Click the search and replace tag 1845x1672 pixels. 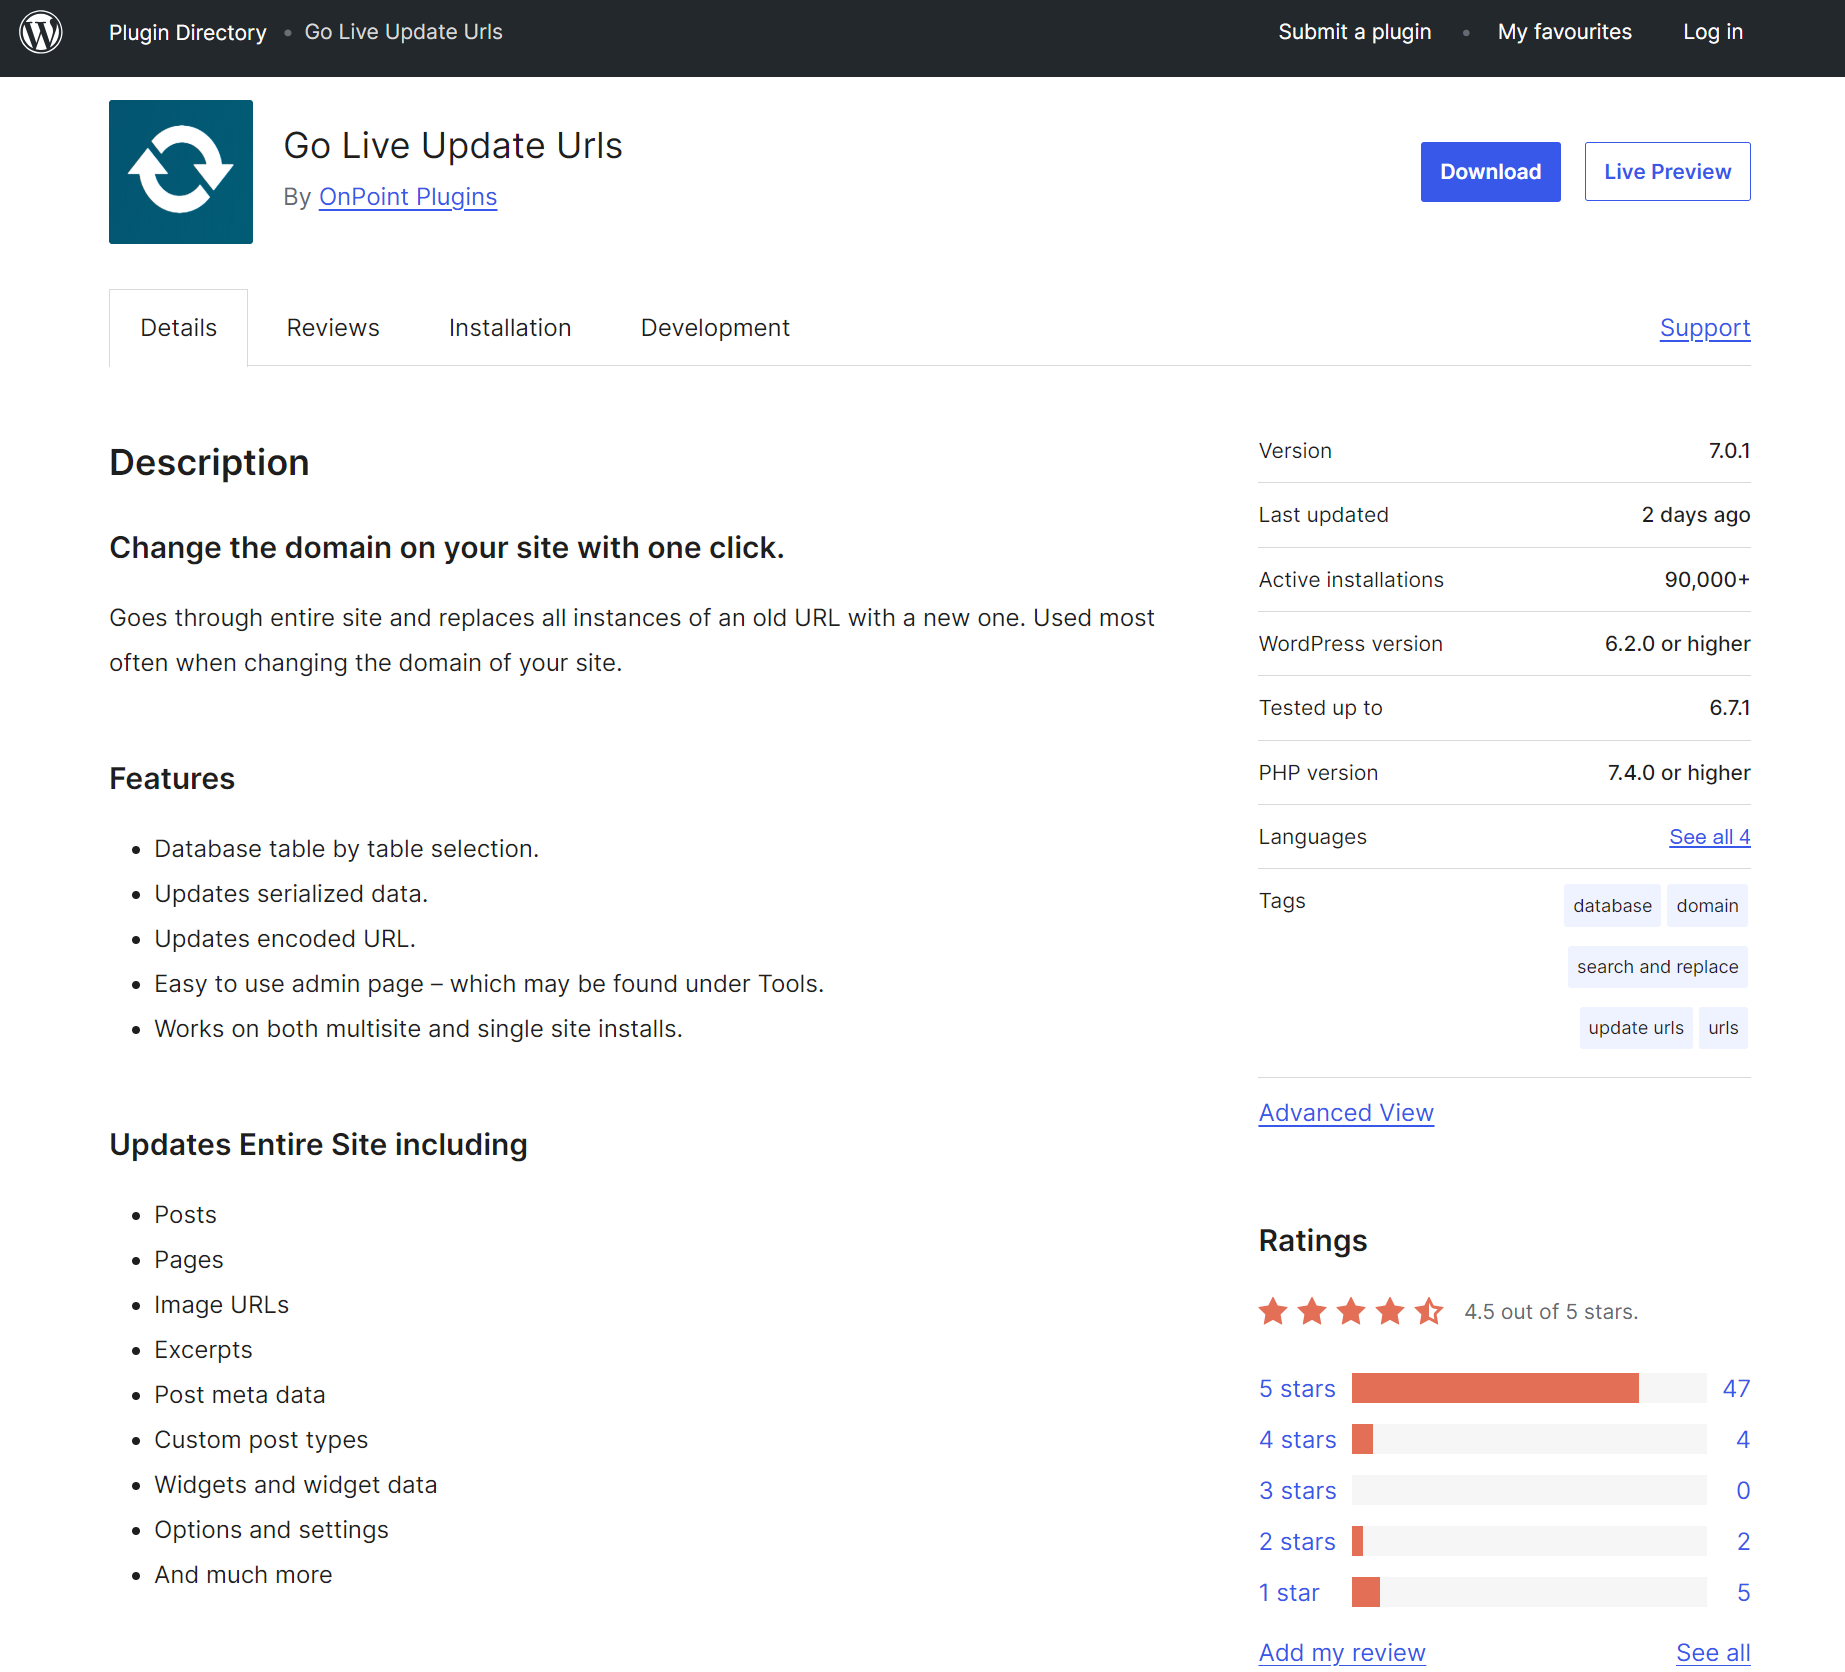[x=1658, y=967]
